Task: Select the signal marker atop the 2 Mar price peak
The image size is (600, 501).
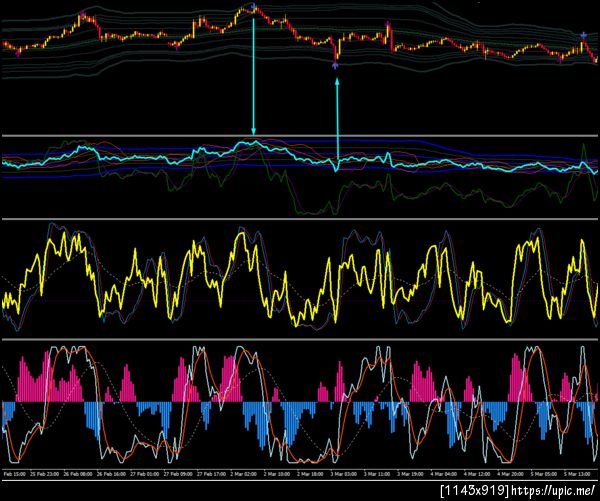Action: 254,6
